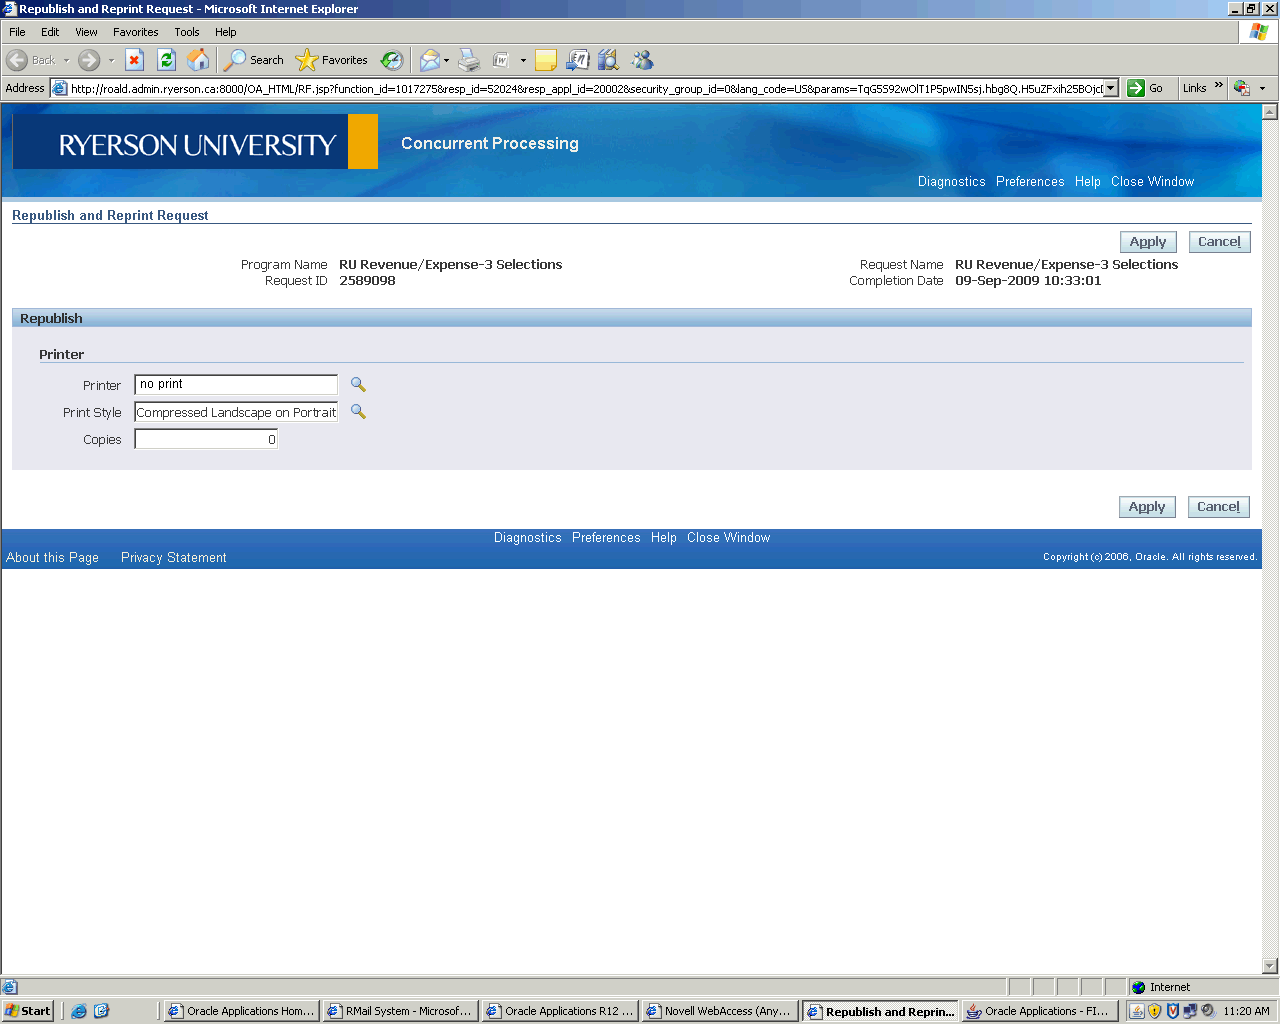Expand the Links toolbar chevron
The image size is (1280, 1024).
tap(1218, 87)
